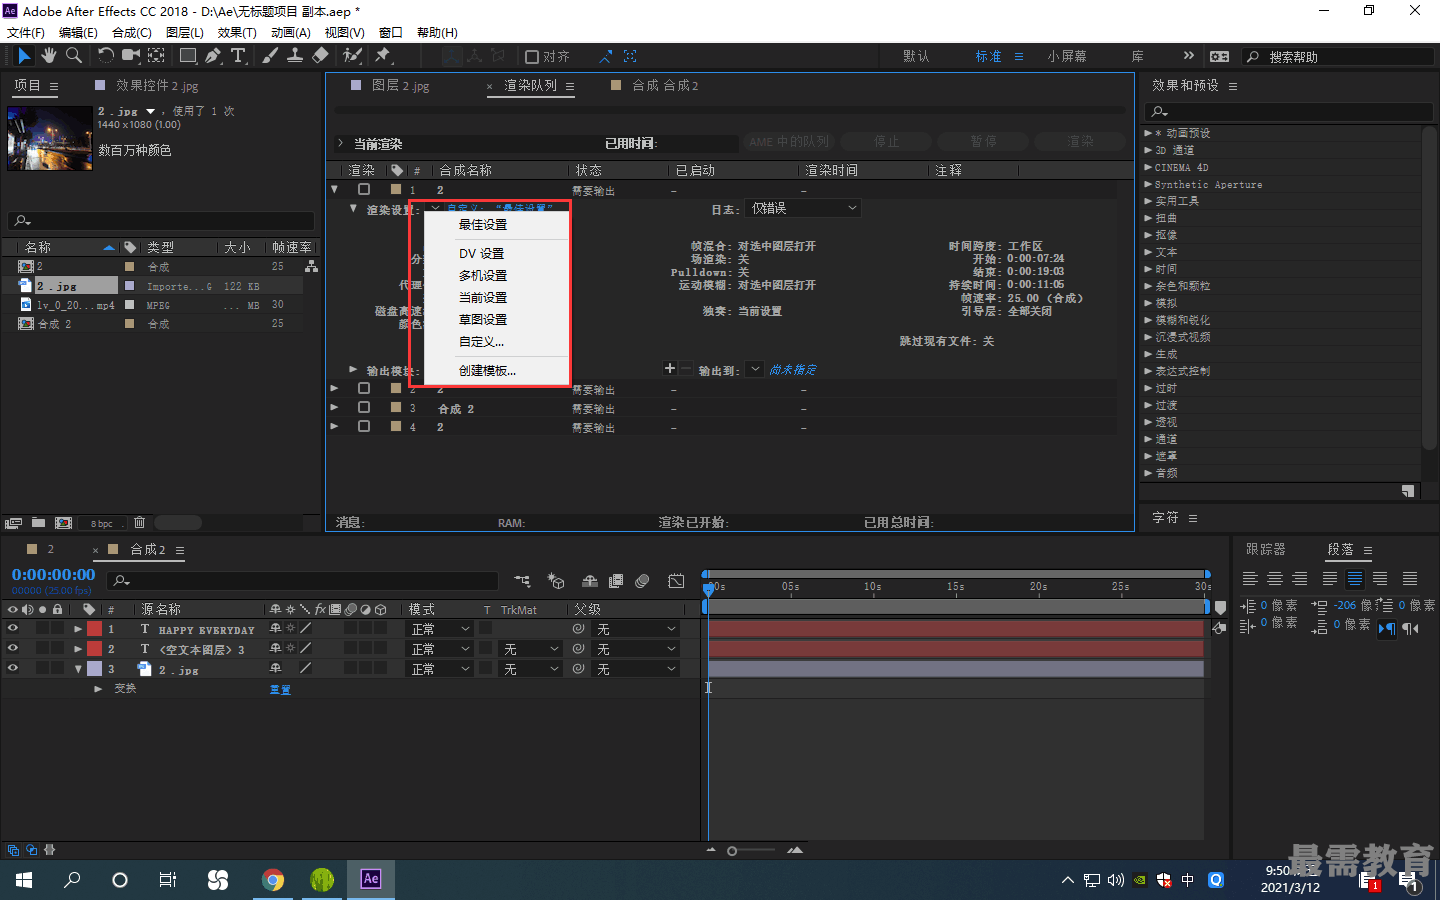
Task: Collapse the 2.jpg layer twirl arrow
Action: [x=78, y=669]
